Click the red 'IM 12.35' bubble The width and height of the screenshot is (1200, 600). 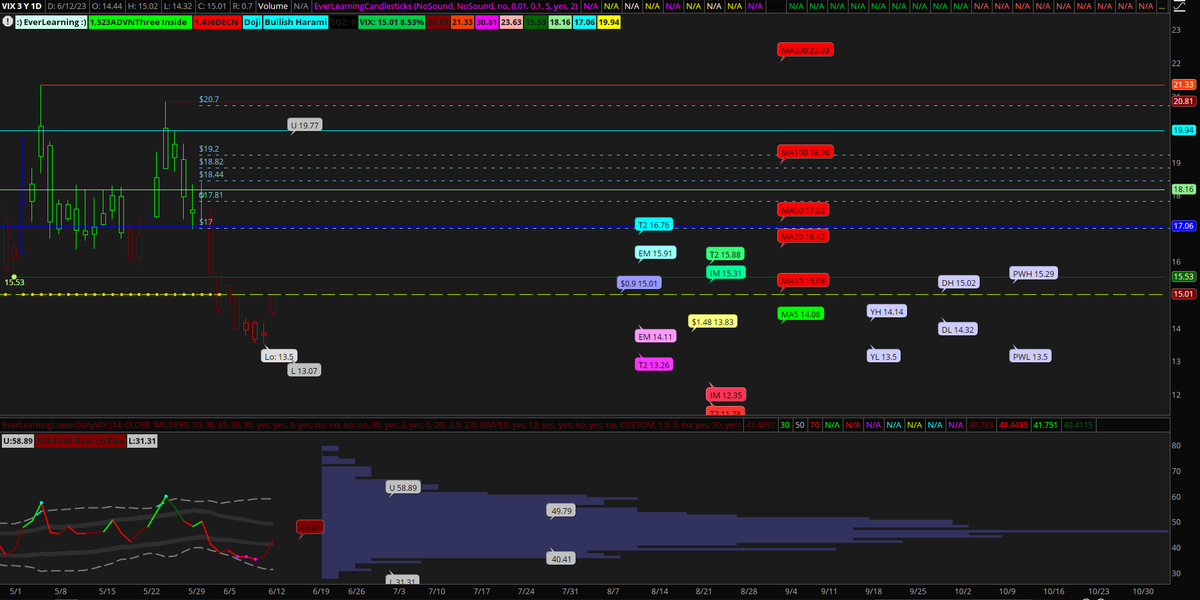pyautogui.click(x=725, y=396)
